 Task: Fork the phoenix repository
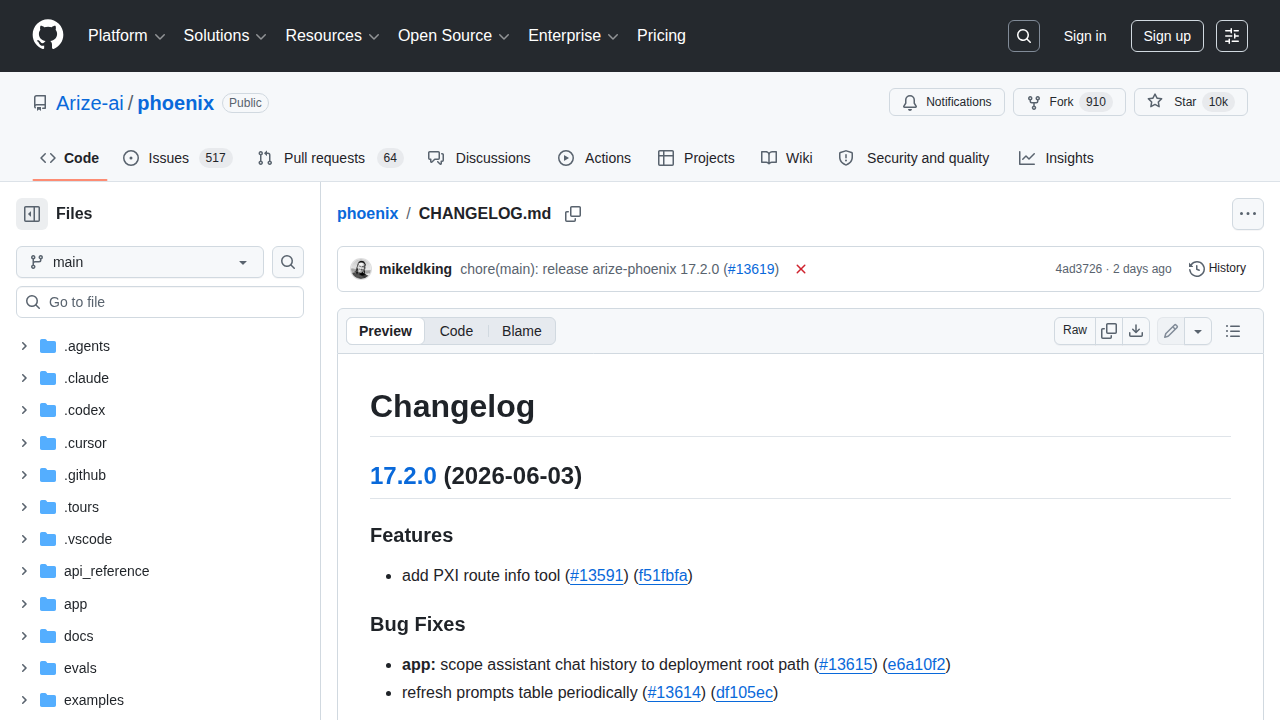pyautogui.click(x=1069, y=102)
